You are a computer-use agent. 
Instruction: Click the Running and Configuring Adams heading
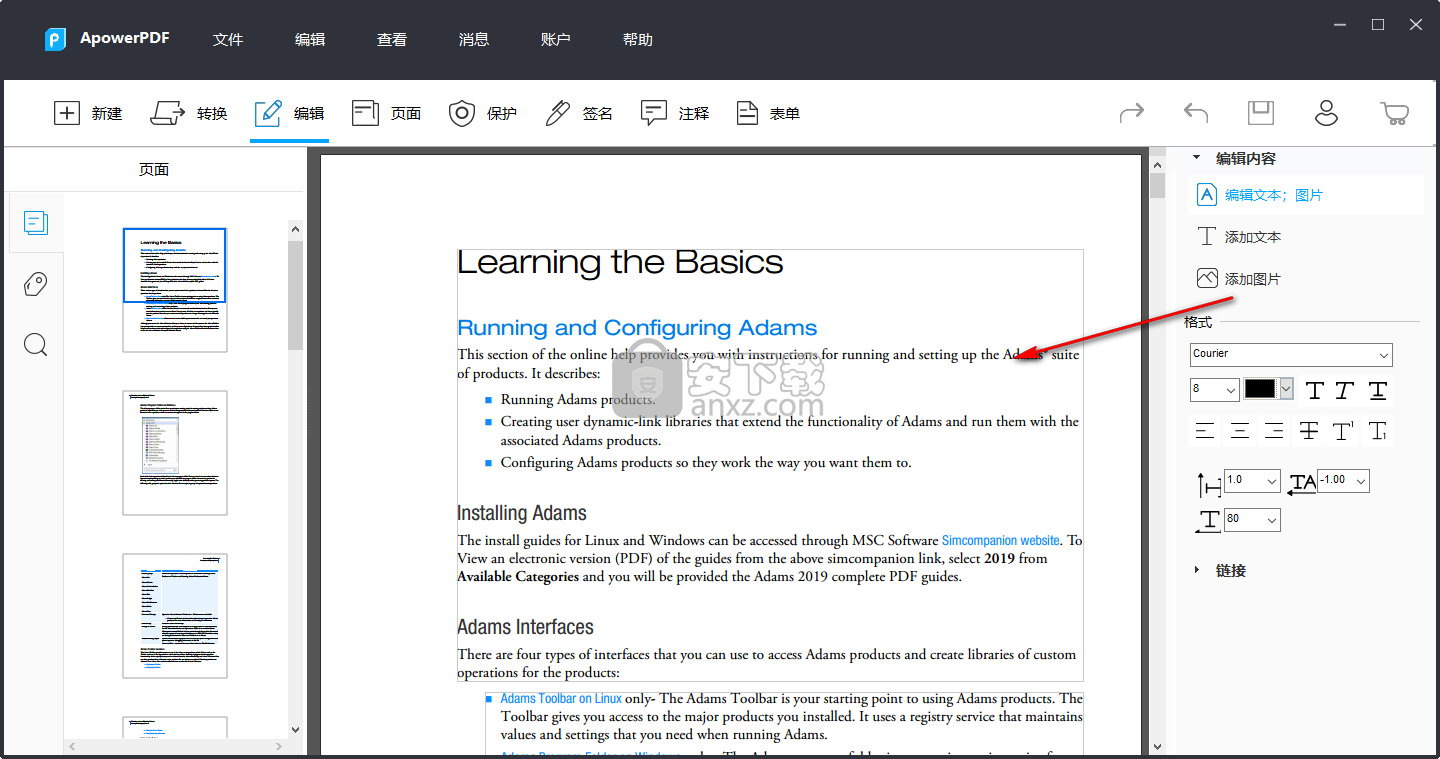tap(637, 328)
